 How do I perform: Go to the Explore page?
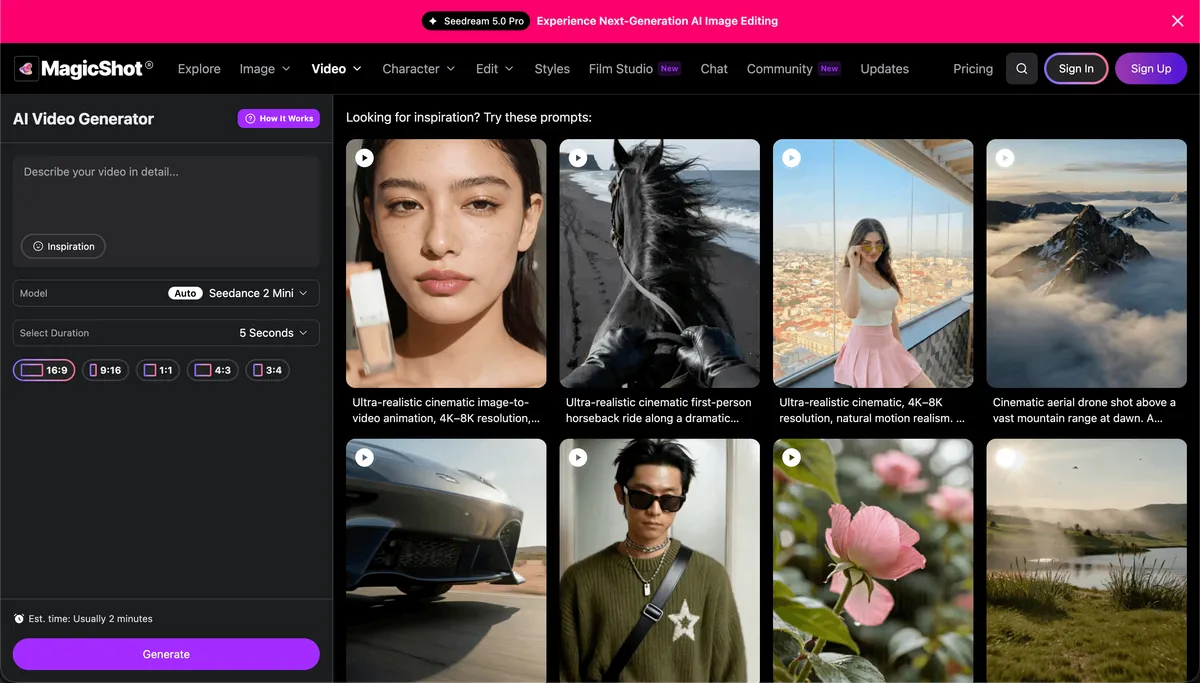tap(199, 69)
